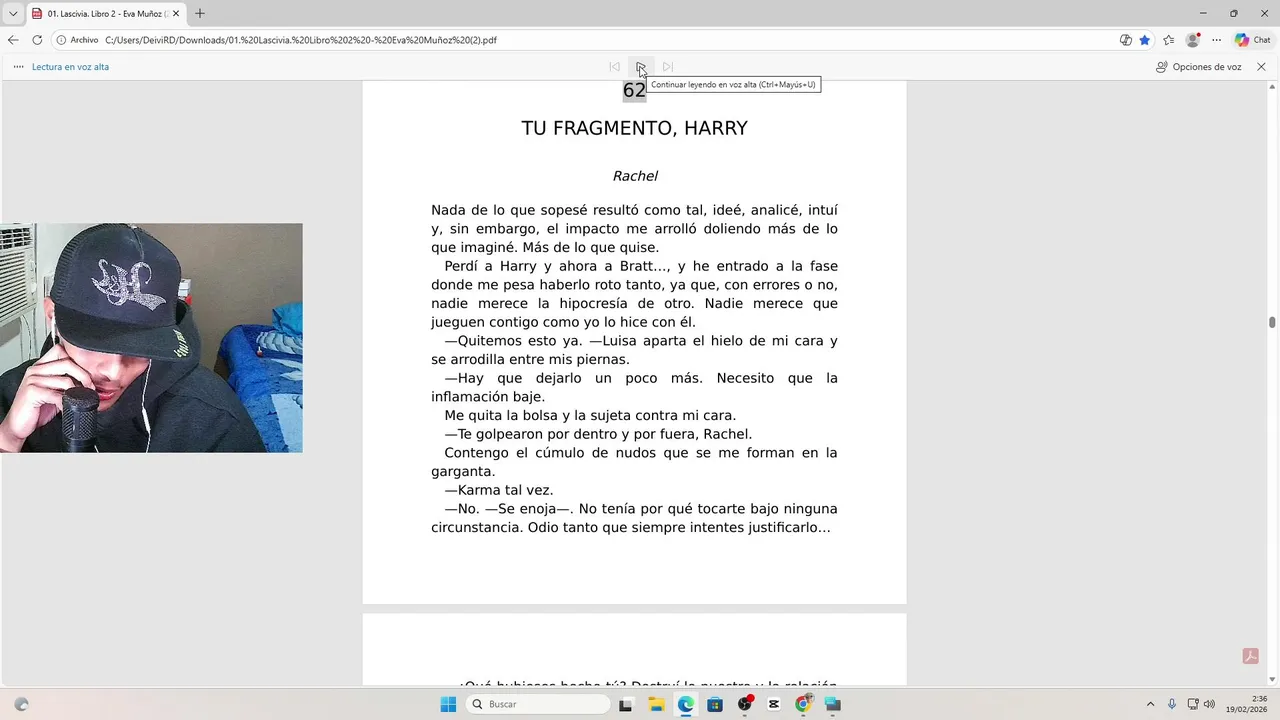Open Edge settings and more menu

[1216, 40]
